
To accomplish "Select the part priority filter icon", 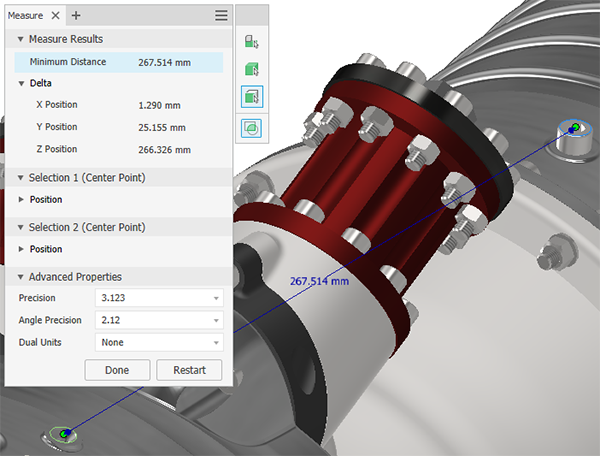I will tap(252, 69).
